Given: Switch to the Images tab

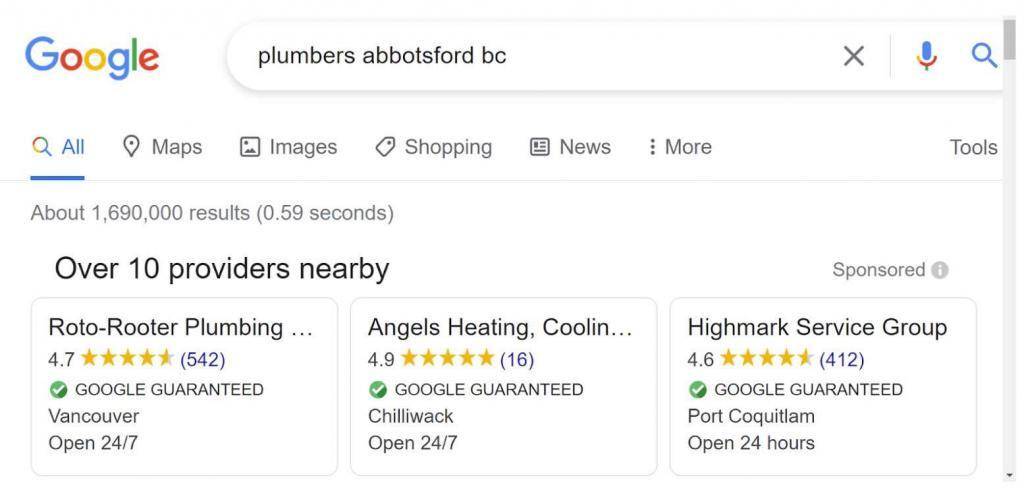Looking at the screenshot, I should (289, 147).
